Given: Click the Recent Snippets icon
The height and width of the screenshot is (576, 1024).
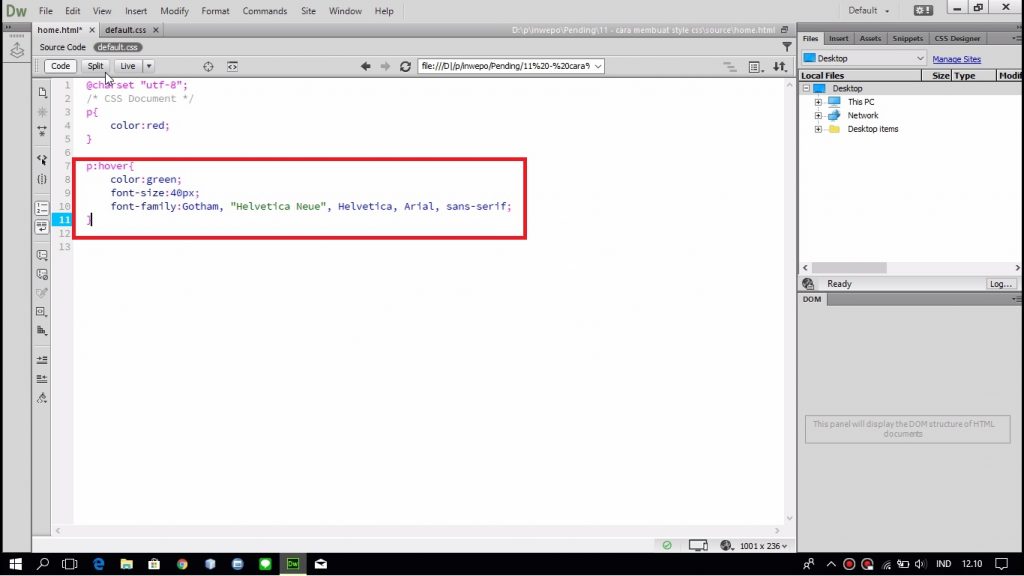Looking at the screenshot, I should (x=42, y=312).
